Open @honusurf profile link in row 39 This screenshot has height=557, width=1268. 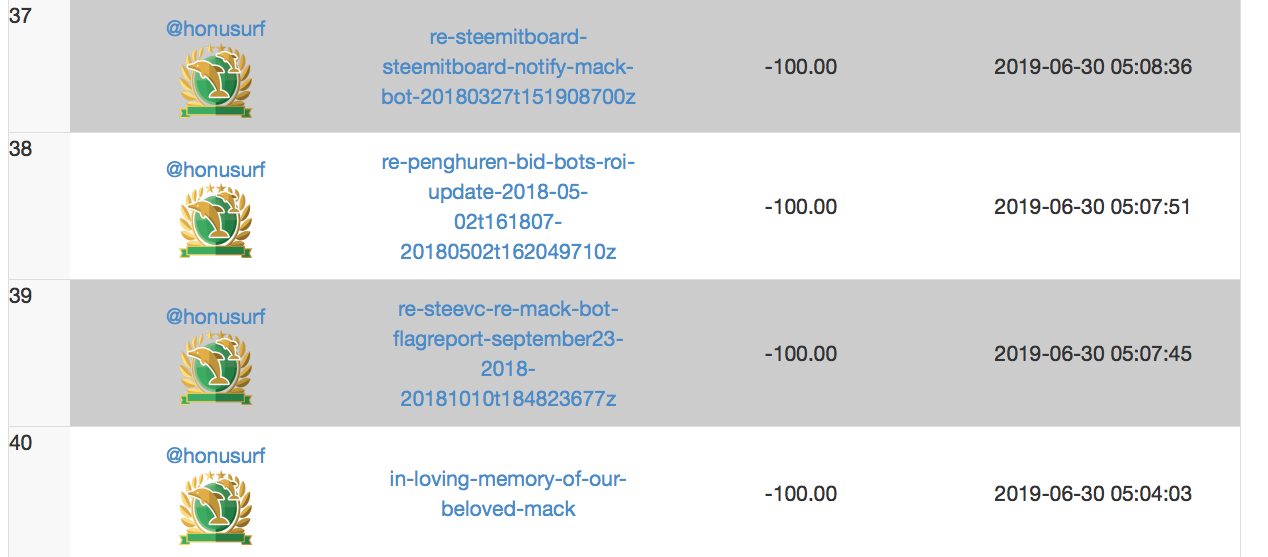(x=215, y=316)
